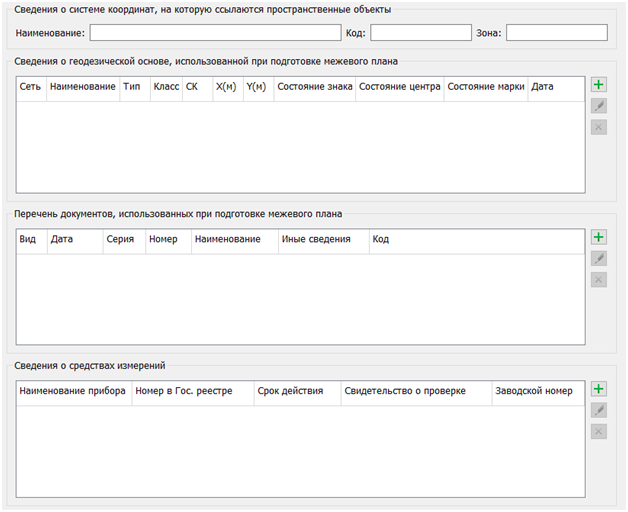Sort documents by Серия column
Image resolution: width=628 pixels, height=512 pixels.
(120, 240)
